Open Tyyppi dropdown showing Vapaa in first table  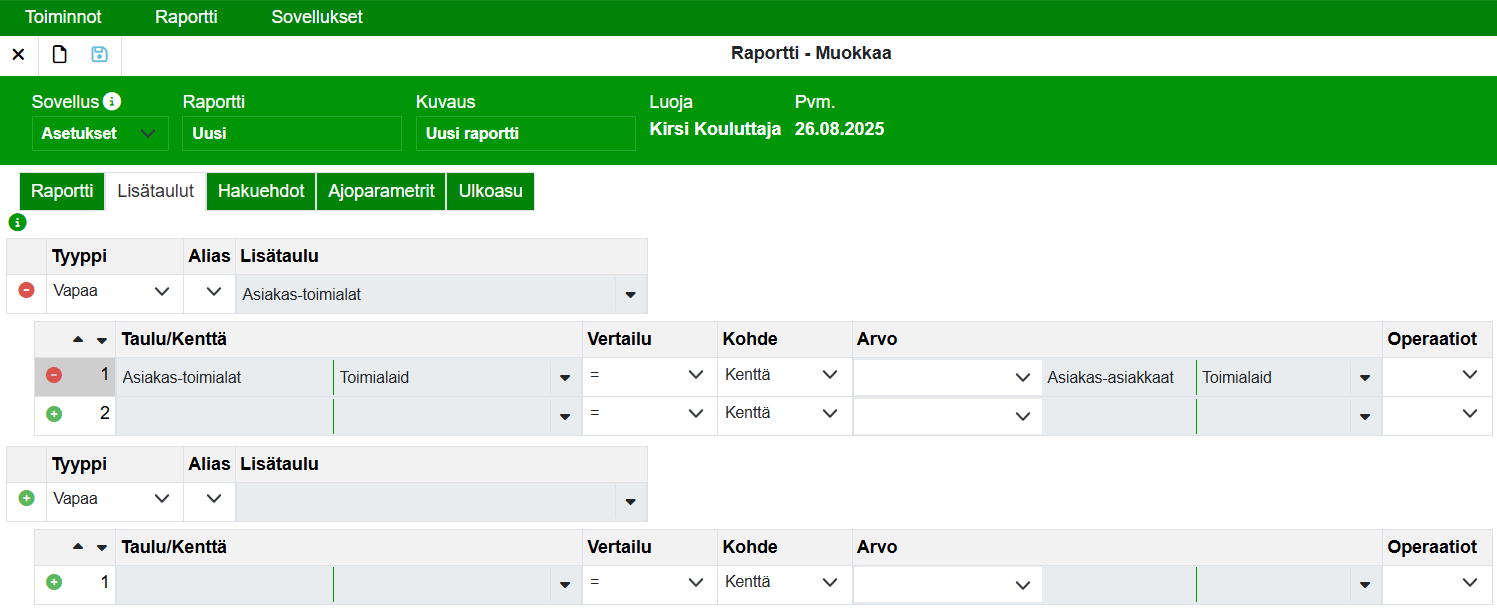pyautogui.click(x=114, y=292)
